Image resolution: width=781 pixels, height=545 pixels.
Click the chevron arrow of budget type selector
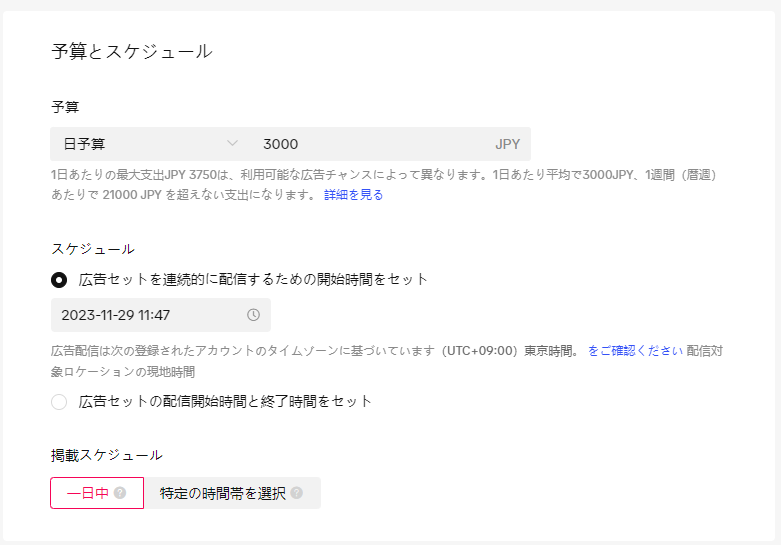tap(233, 144)
